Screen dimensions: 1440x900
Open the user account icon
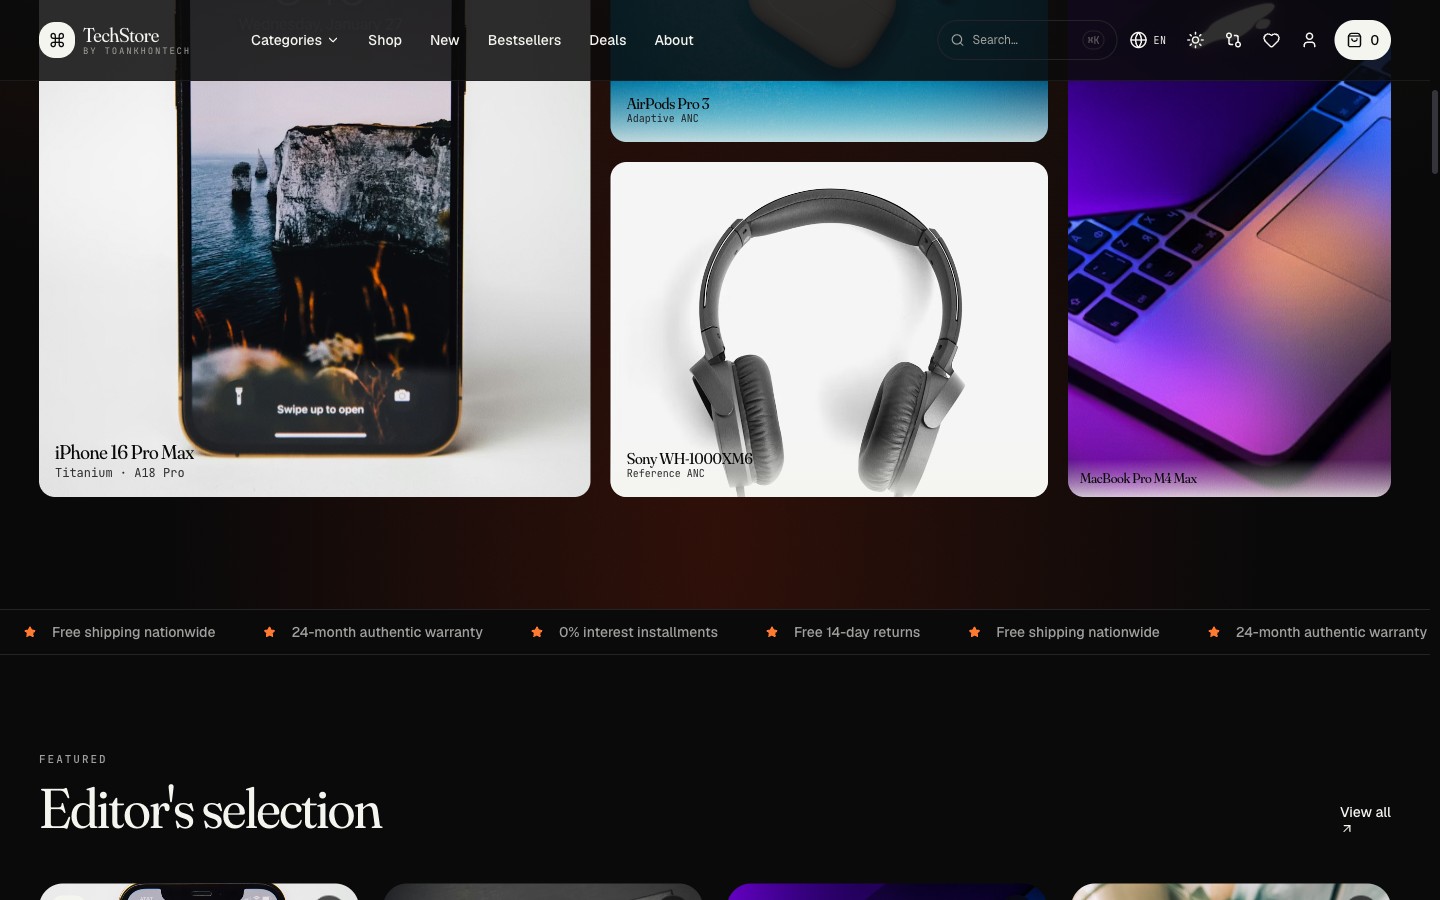click(1309, 40)
